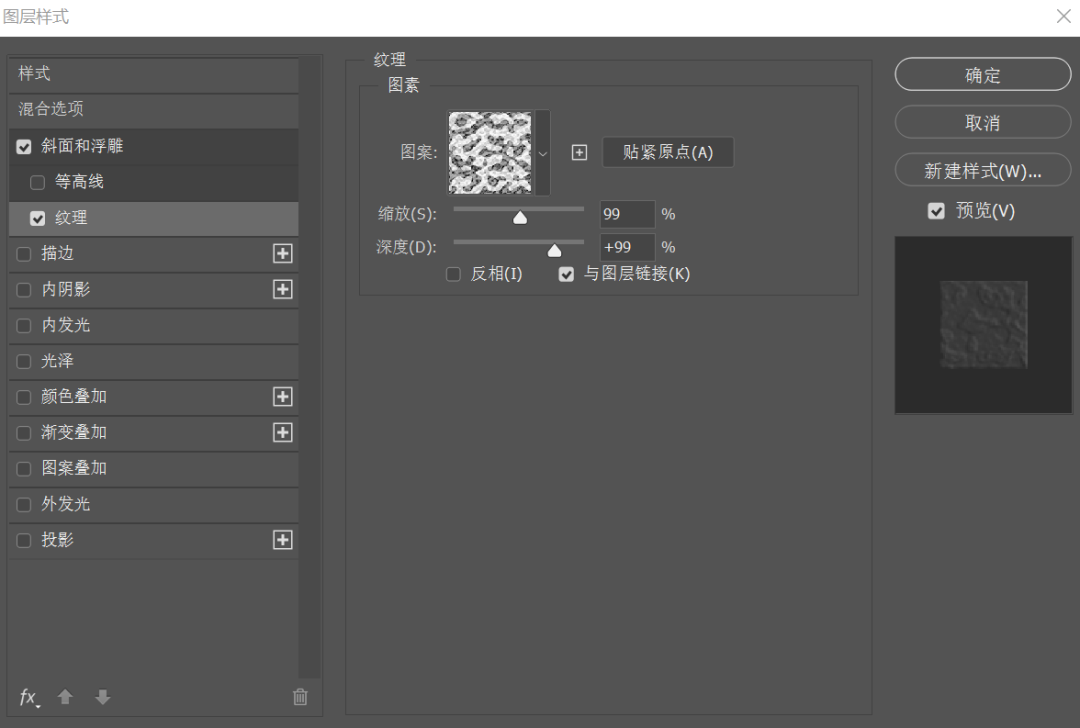Click plus icon beside 投影
The height and width of the screenshot is (728, 1080).
tap(283, 540)
